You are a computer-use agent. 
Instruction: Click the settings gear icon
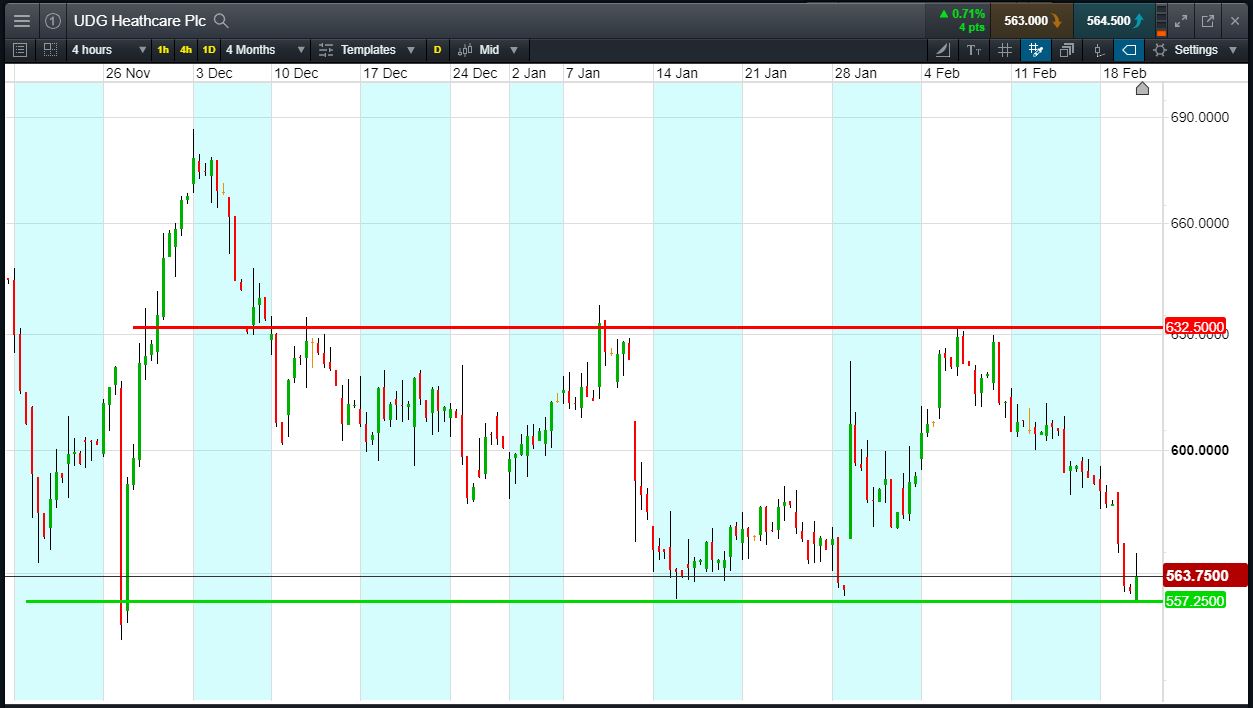tap(1160, 49)
